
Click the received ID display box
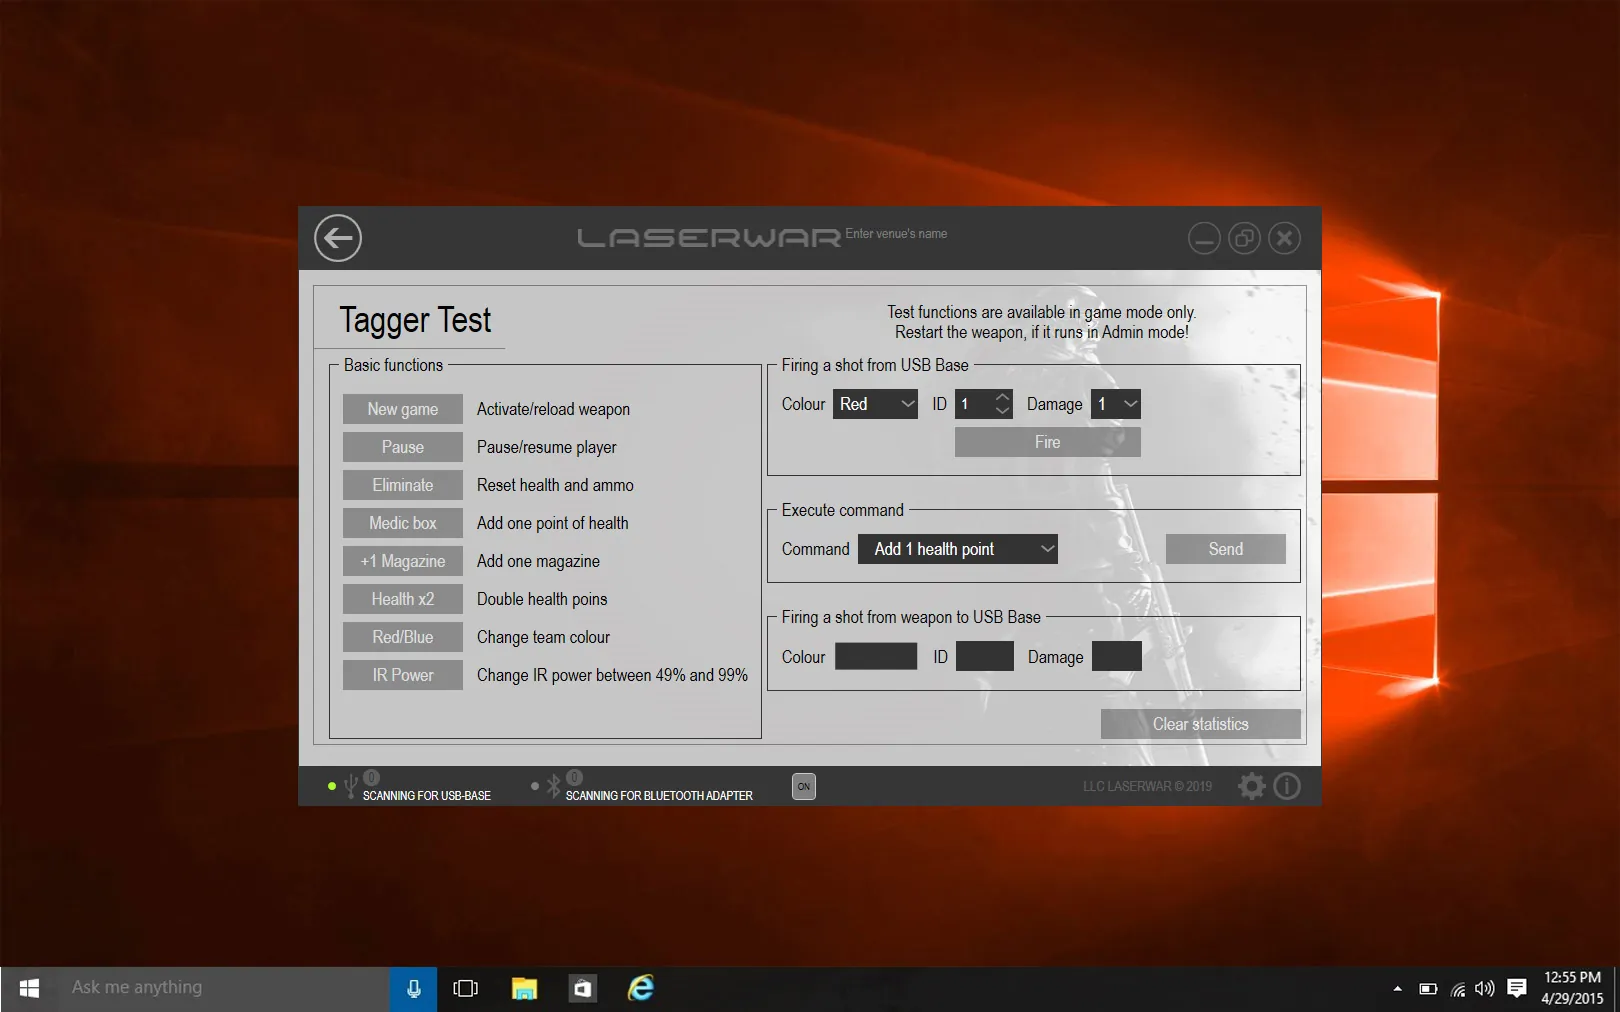pyautogui.click(x=985, y=656)
